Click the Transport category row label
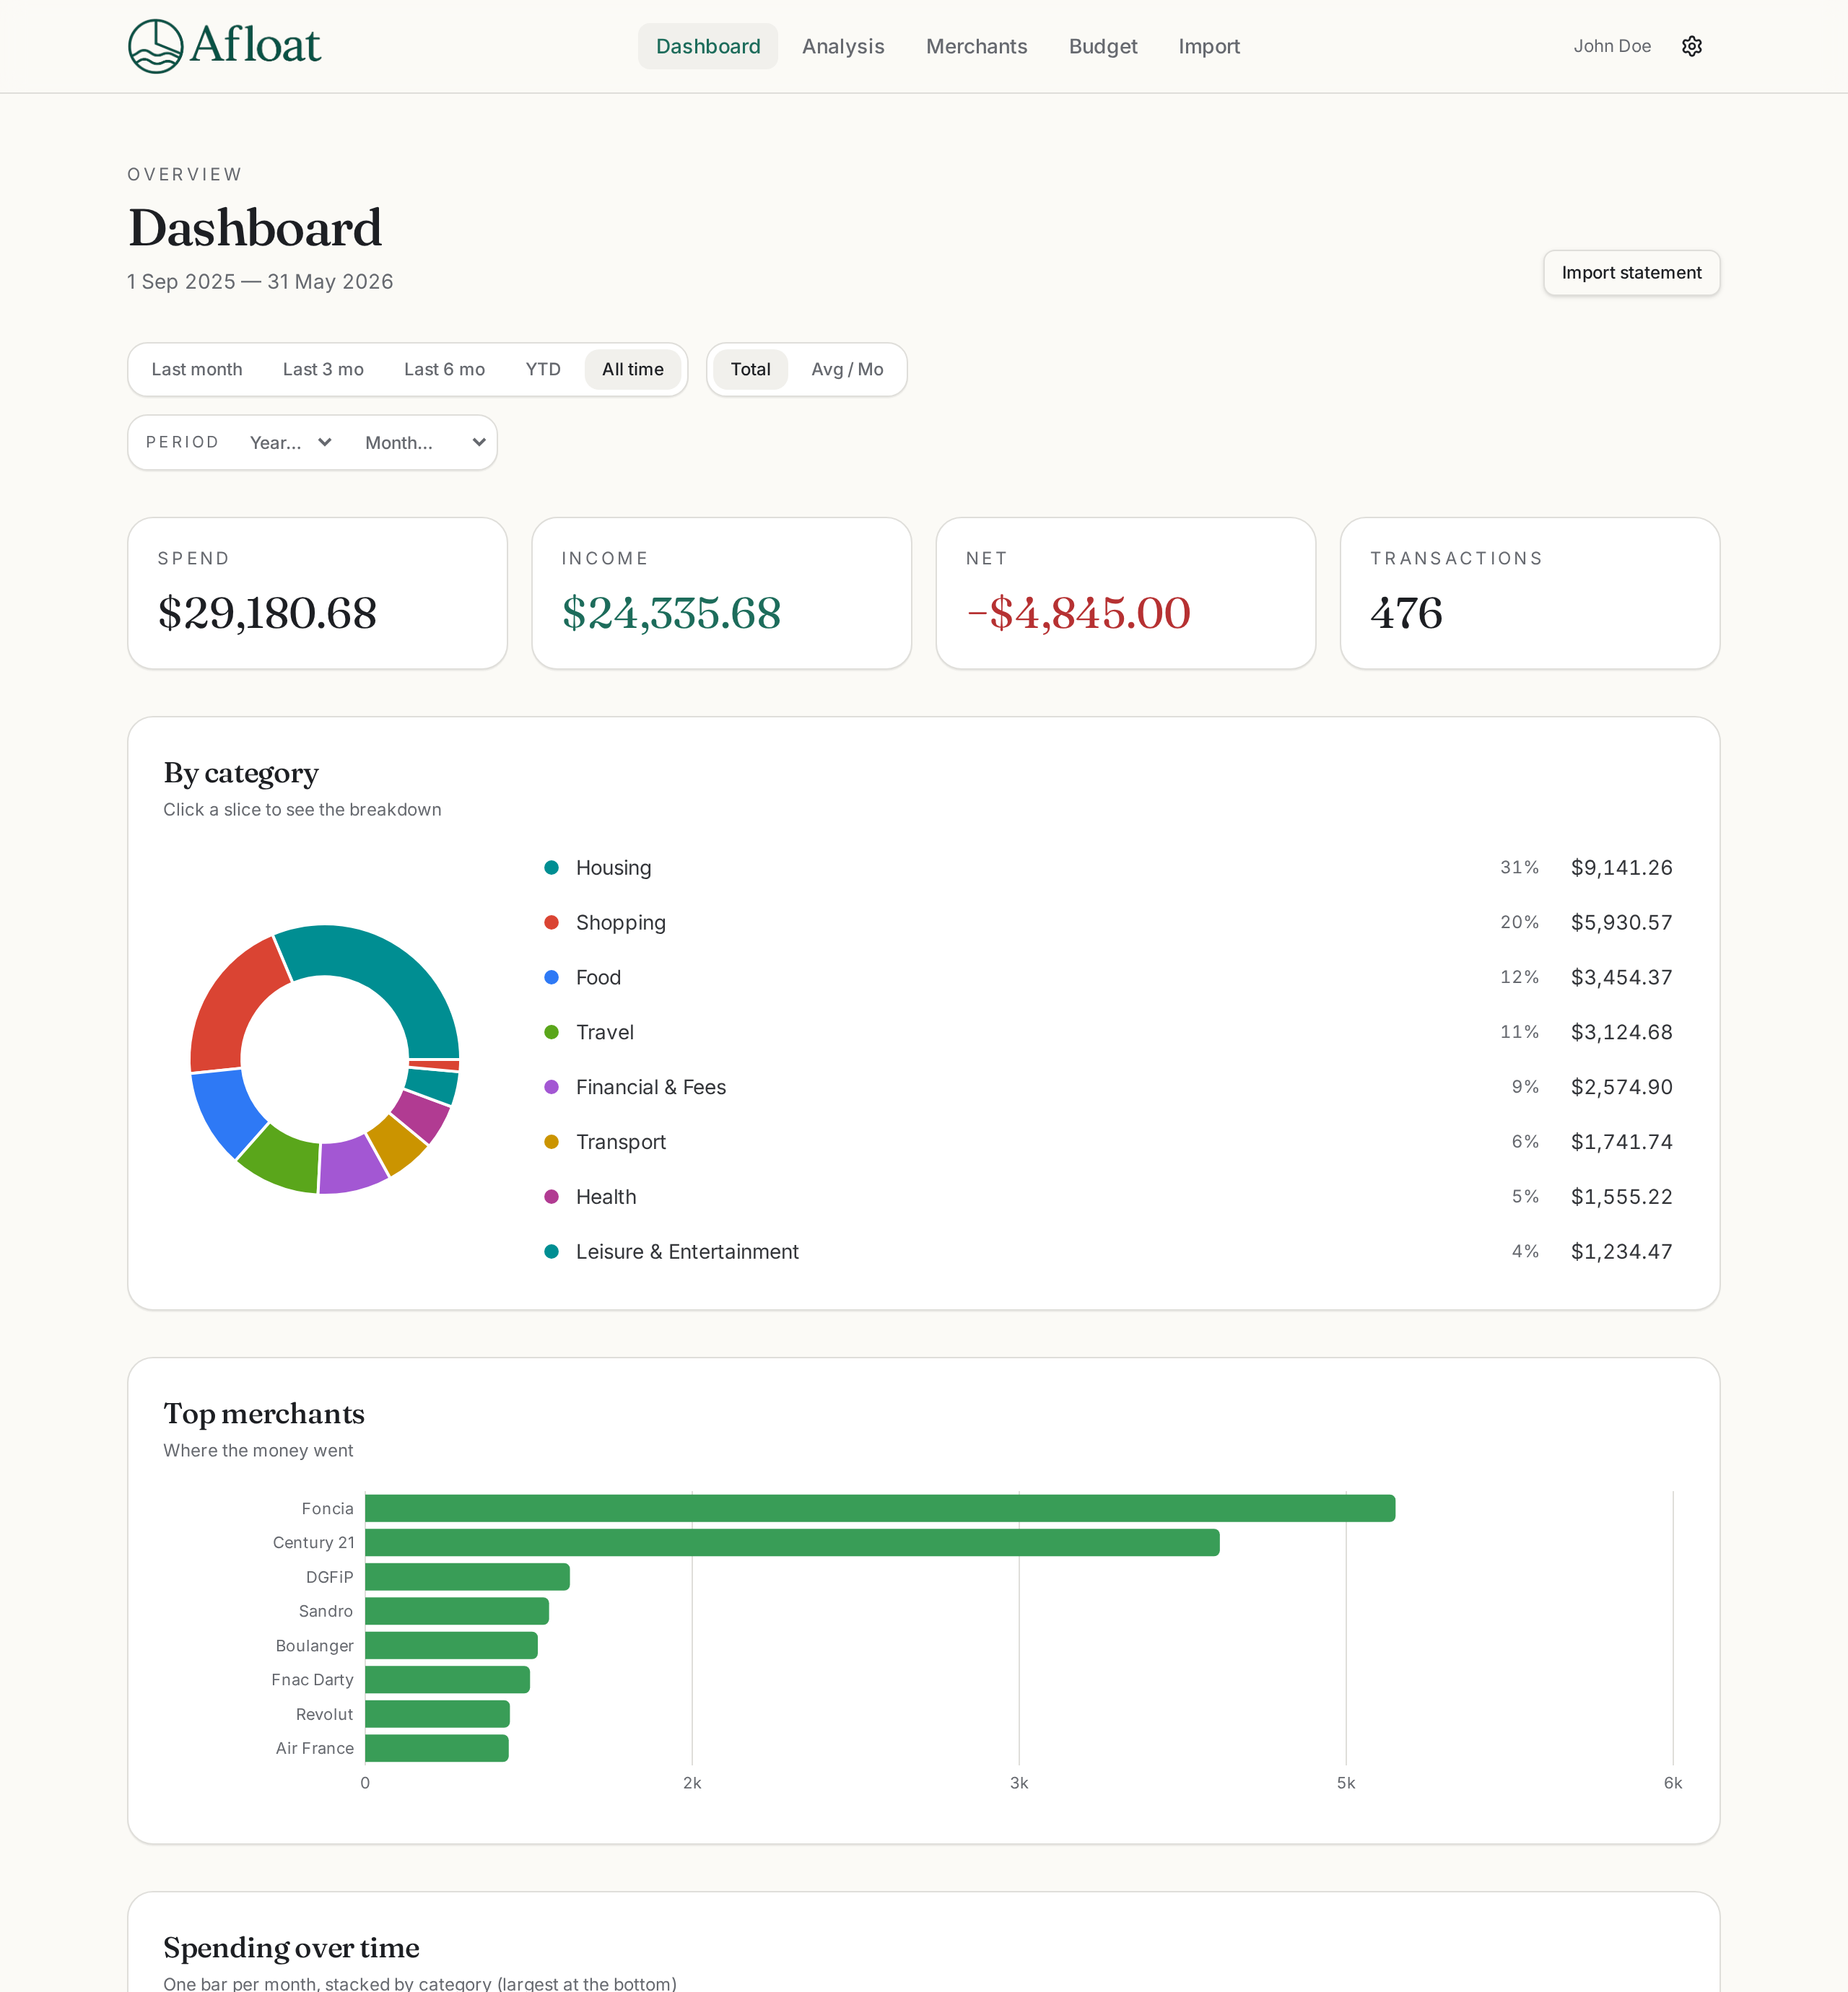Viewport: 1848px width, 1992px height. [x=620, y=1142]
